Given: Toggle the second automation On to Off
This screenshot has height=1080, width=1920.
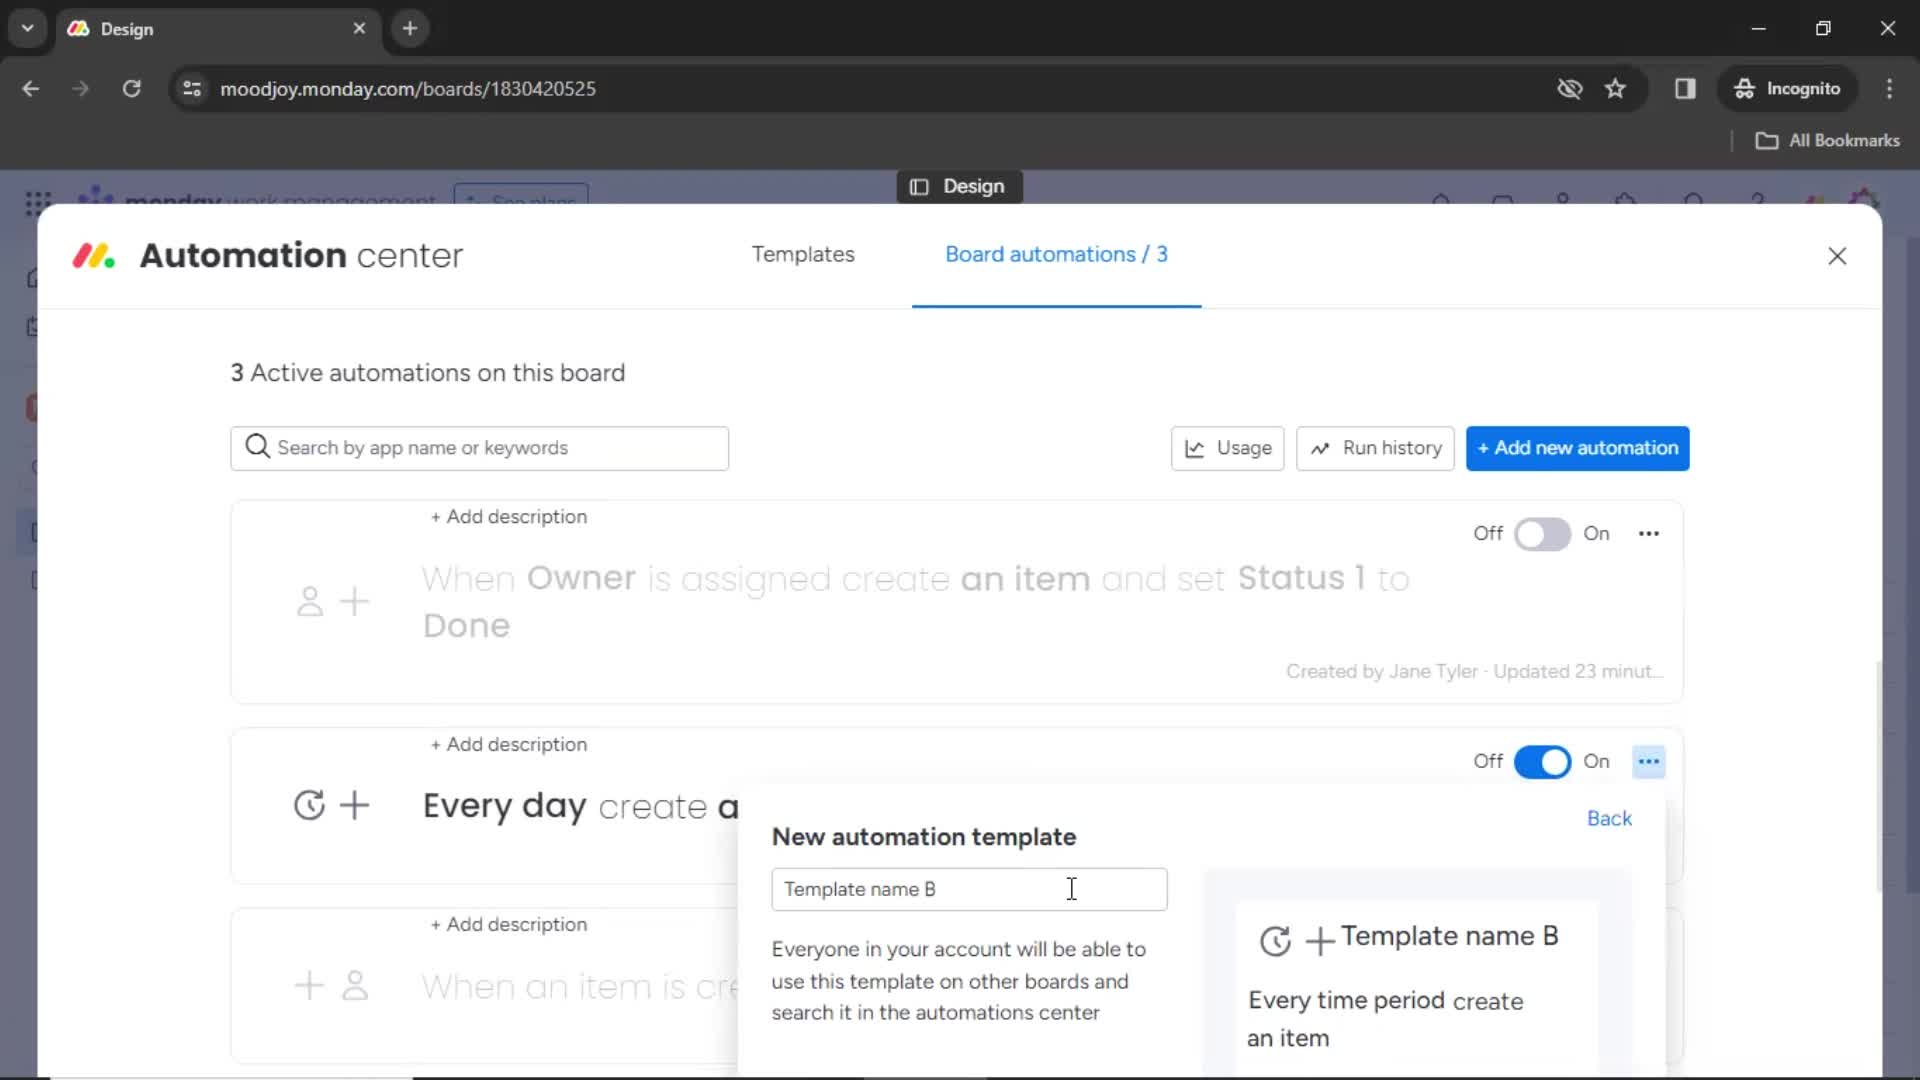Looking at the screenshot, I should tap(1542, 760).
